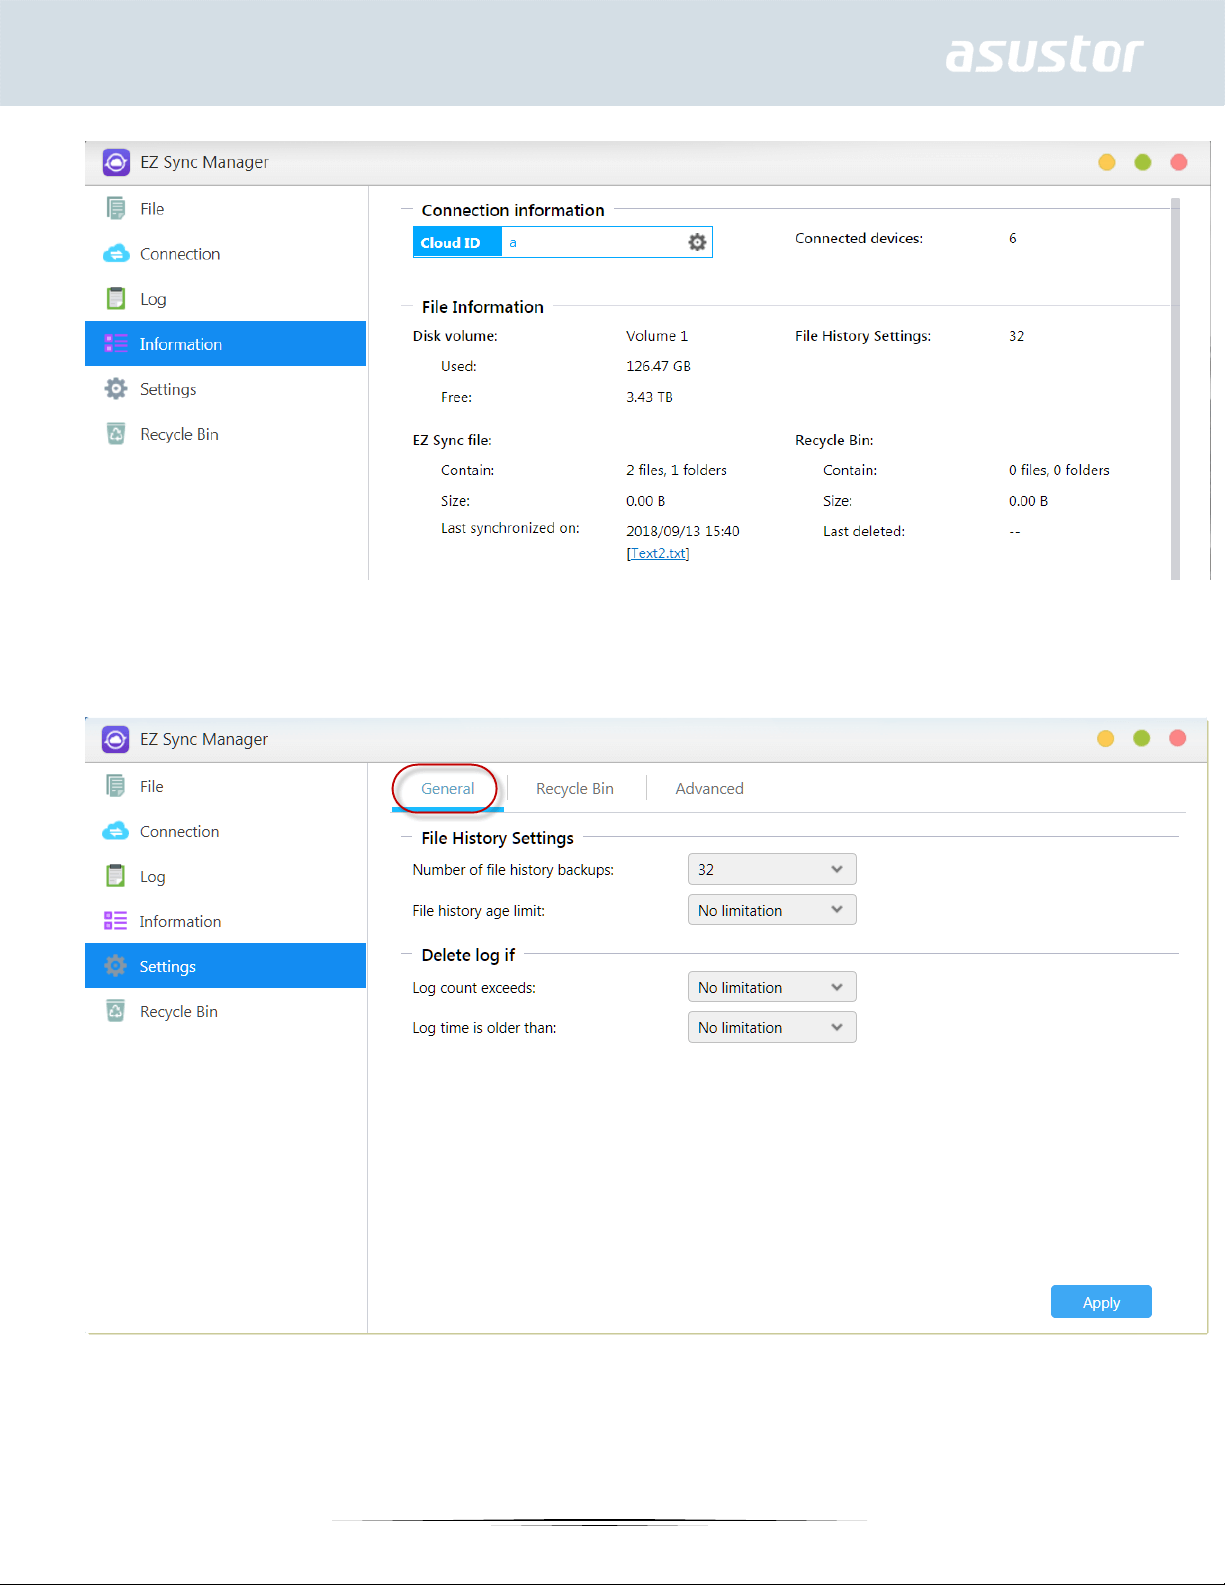The image size is (1225, 1585).
Task: Click the "126.47 GB" used value
Action: (658, 366)
